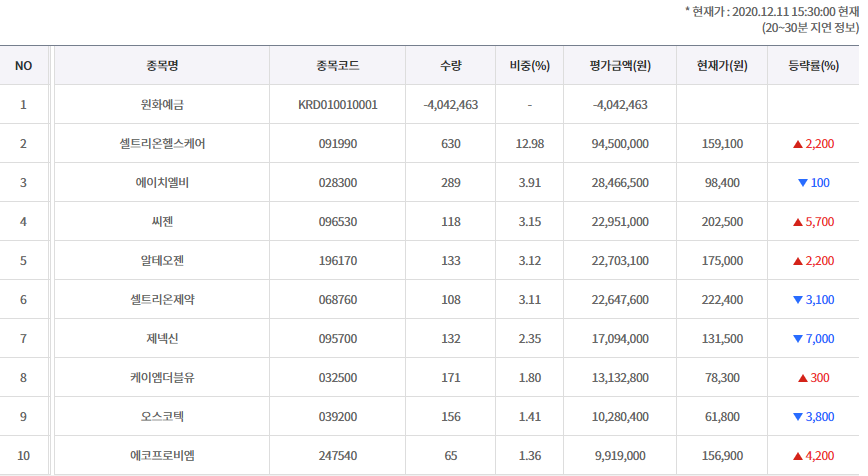Viewport: 868px width, 476px height.
Task: Select the 셀트리온헬스케어 stock name
Action: [162, 144]
